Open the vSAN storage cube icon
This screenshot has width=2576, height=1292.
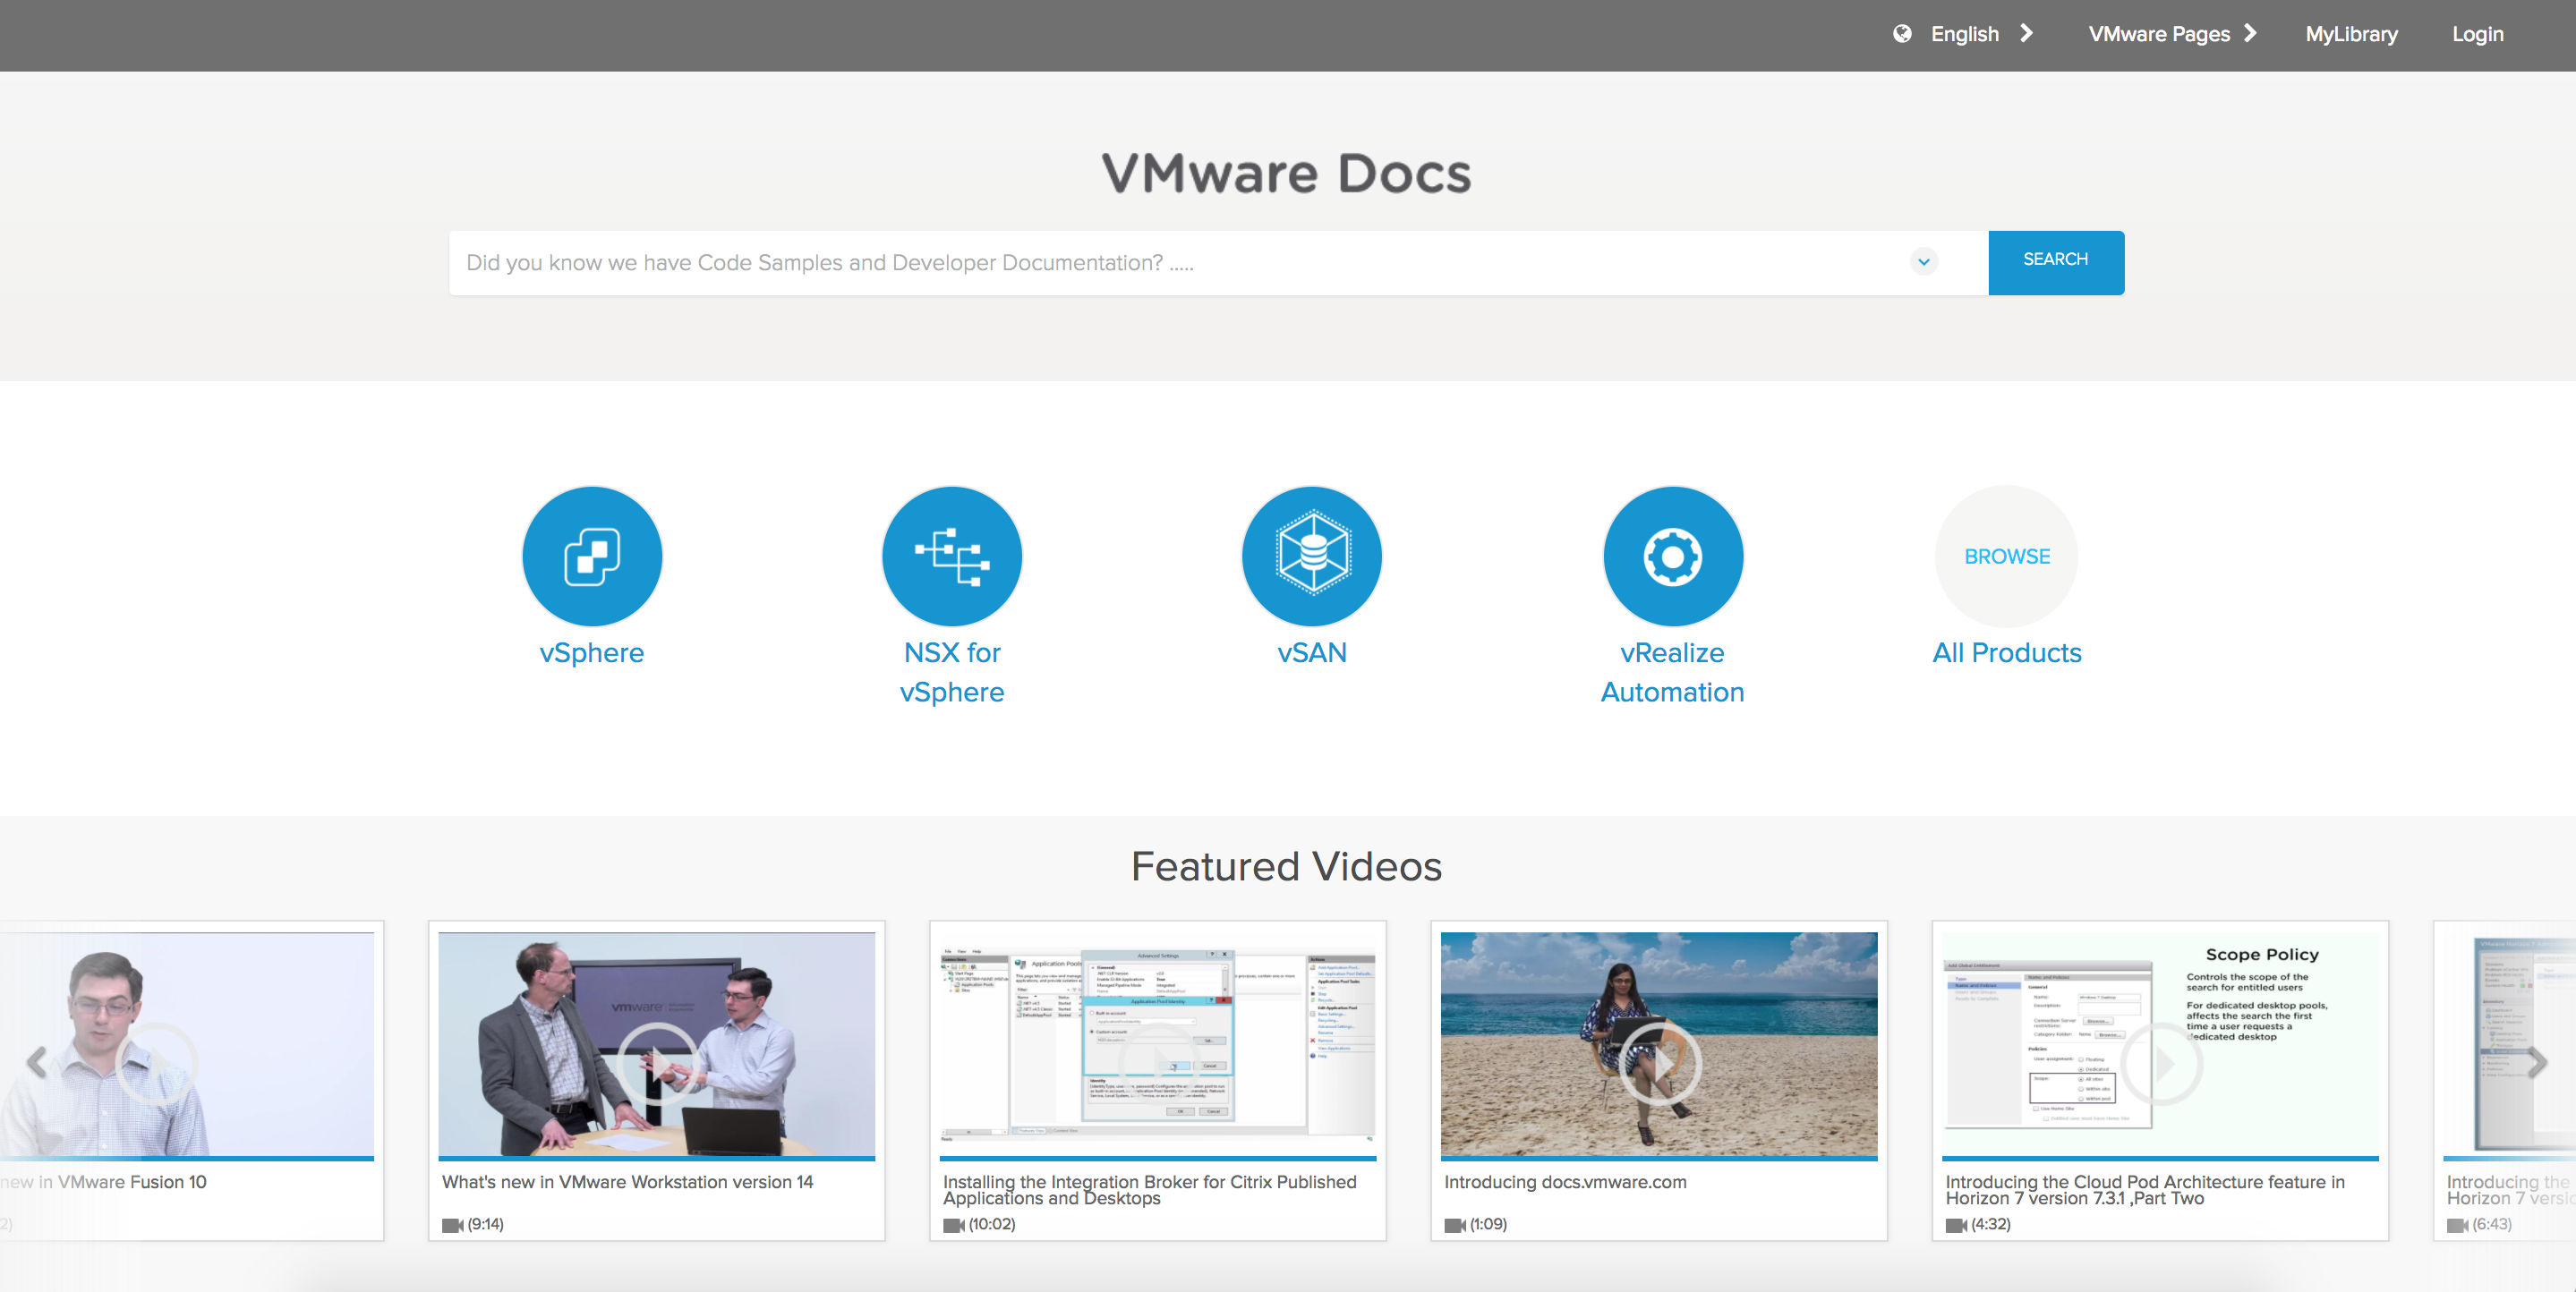pos(1312,556)
